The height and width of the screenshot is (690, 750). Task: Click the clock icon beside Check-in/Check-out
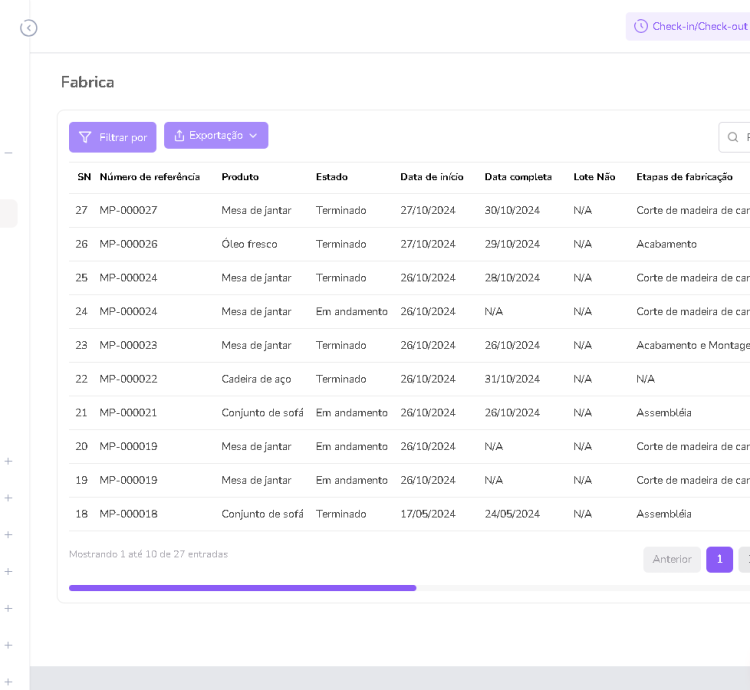pyautogui.click(x=641, y=26)
